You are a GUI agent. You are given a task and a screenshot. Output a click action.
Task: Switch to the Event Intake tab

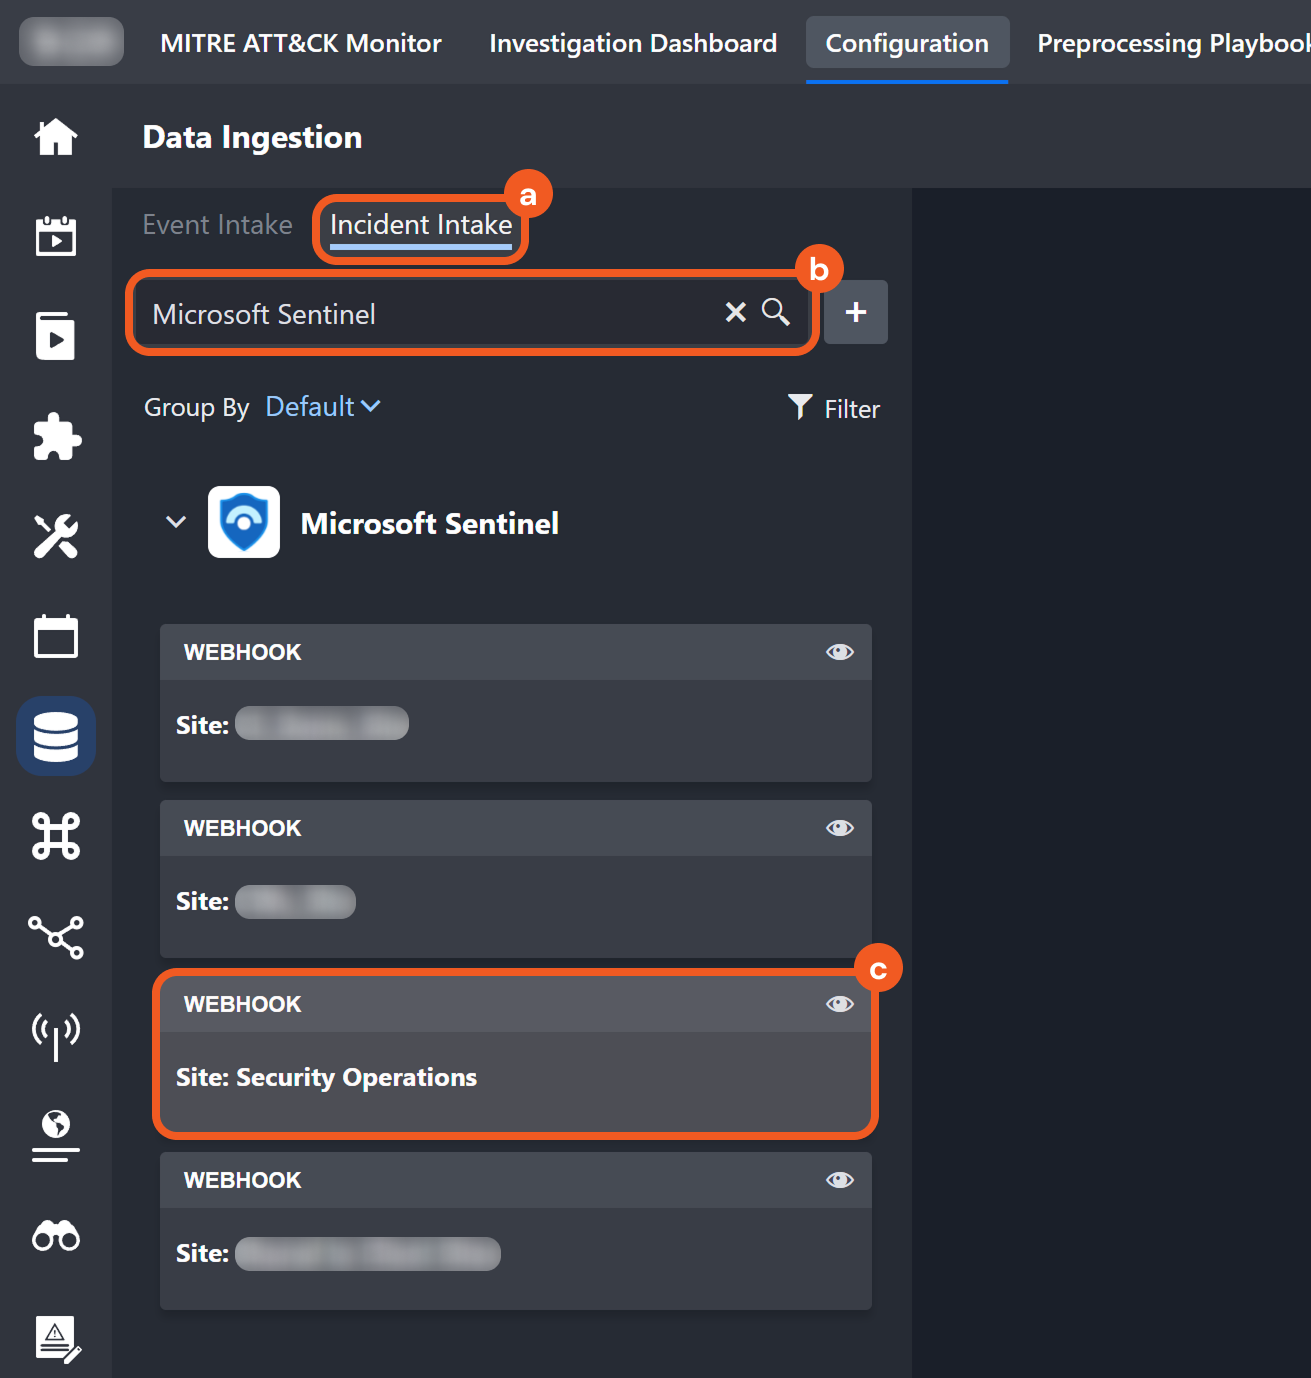point(218,225)
